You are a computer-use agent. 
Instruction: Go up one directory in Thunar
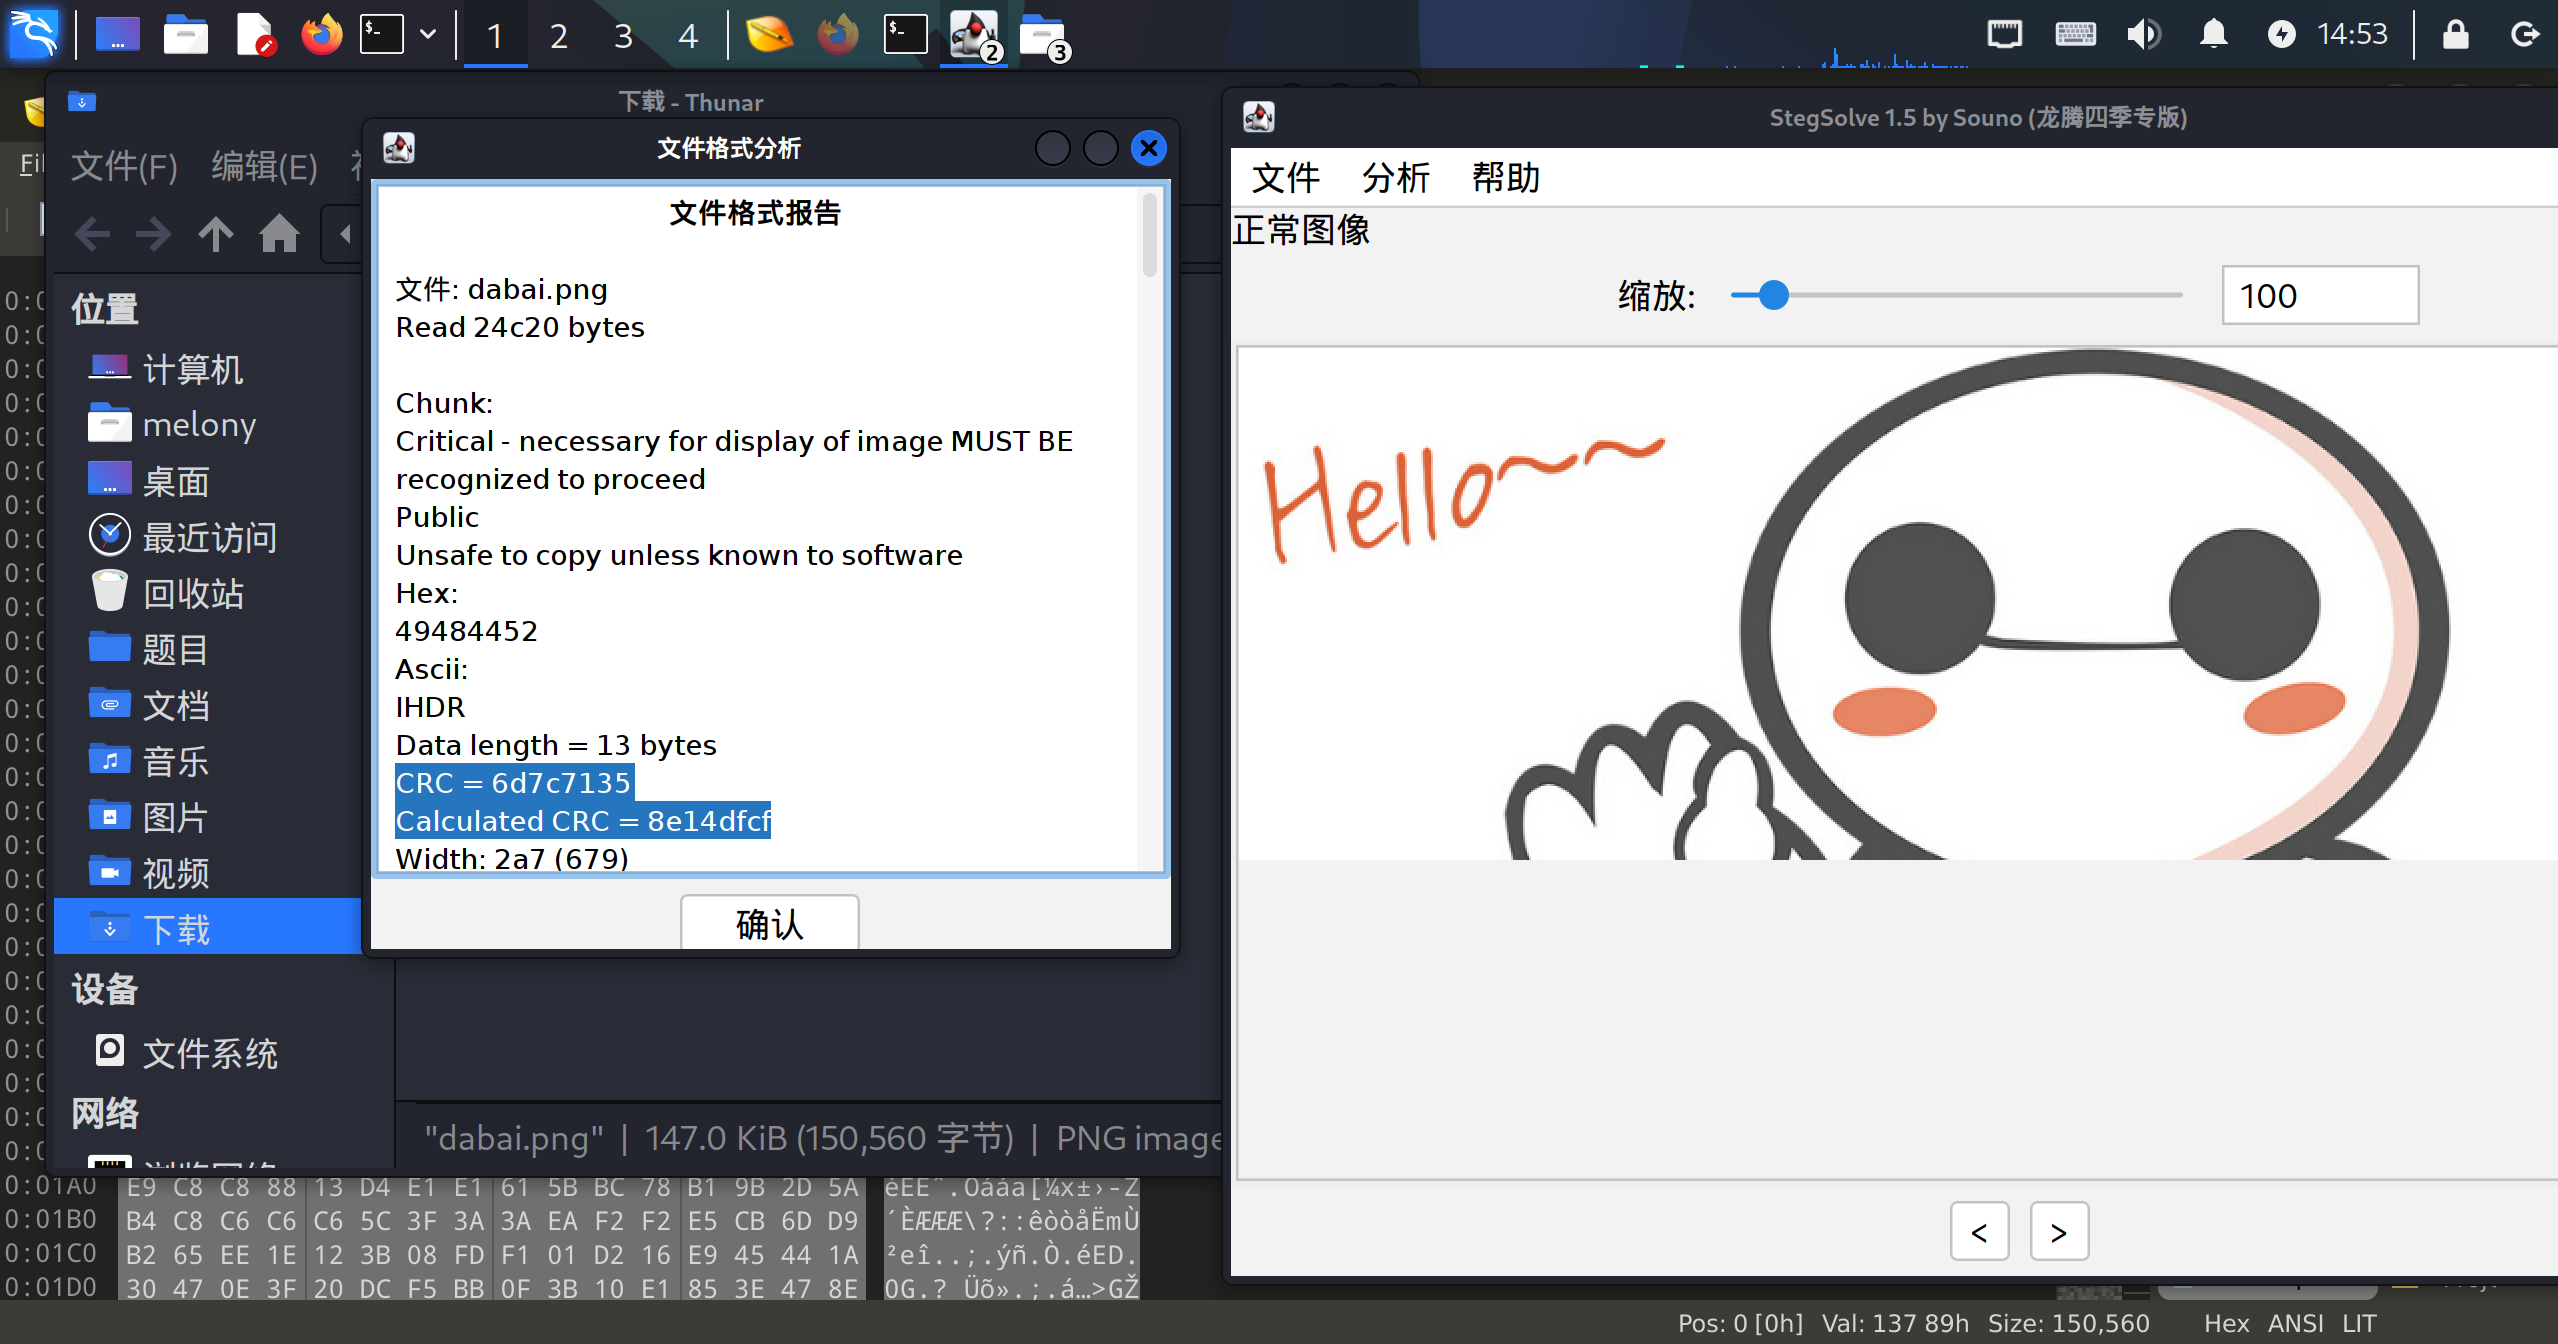pyautogui.click(x=215, y=235)
